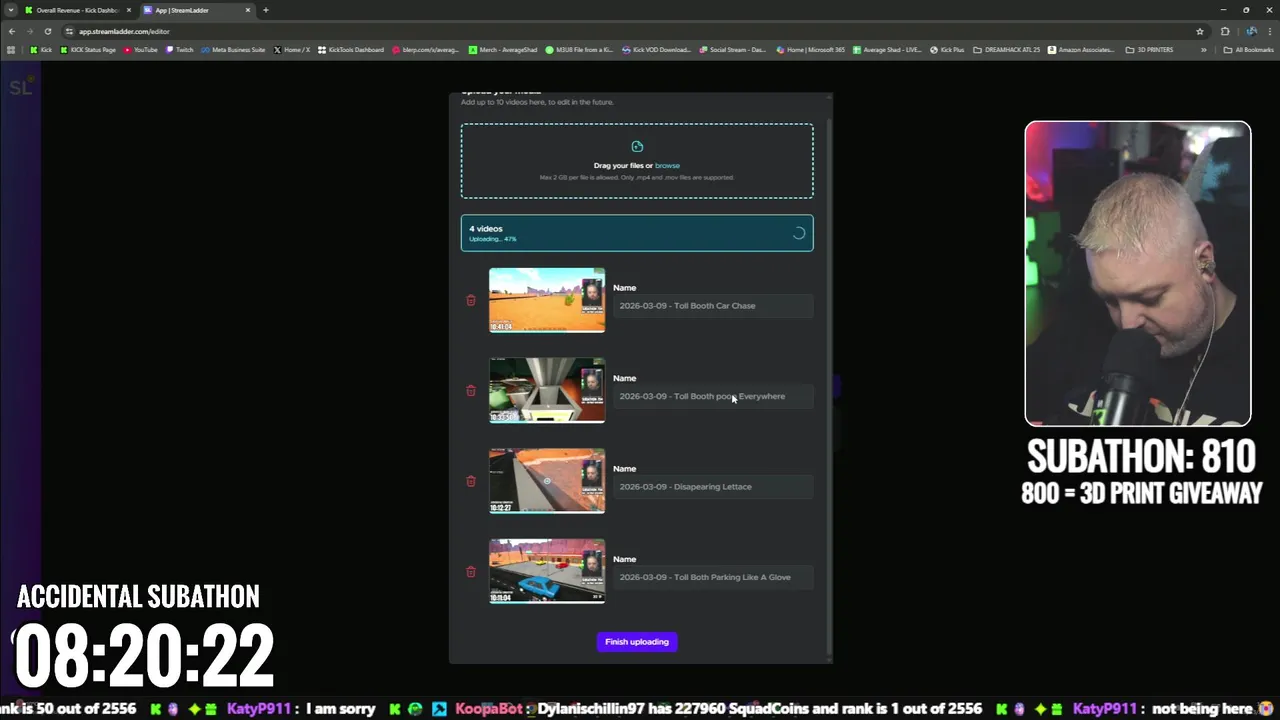Select the App | StreamLadder tab
This screenshot has width=1280, height=720.
click(x=195, y=10)
